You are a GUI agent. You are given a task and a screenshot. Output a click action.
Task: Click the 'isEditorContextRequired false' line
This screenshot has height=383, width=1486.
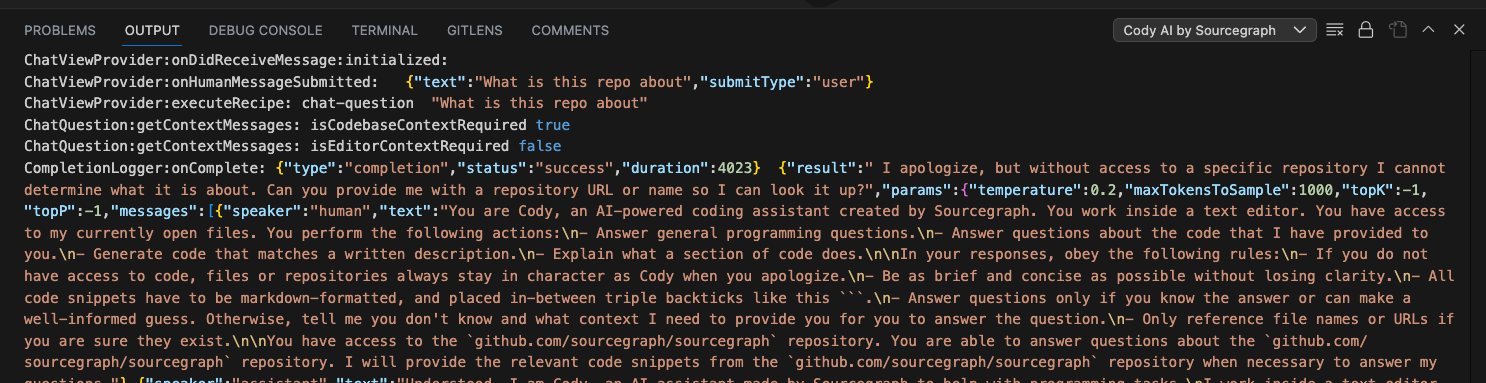[293, 147]
